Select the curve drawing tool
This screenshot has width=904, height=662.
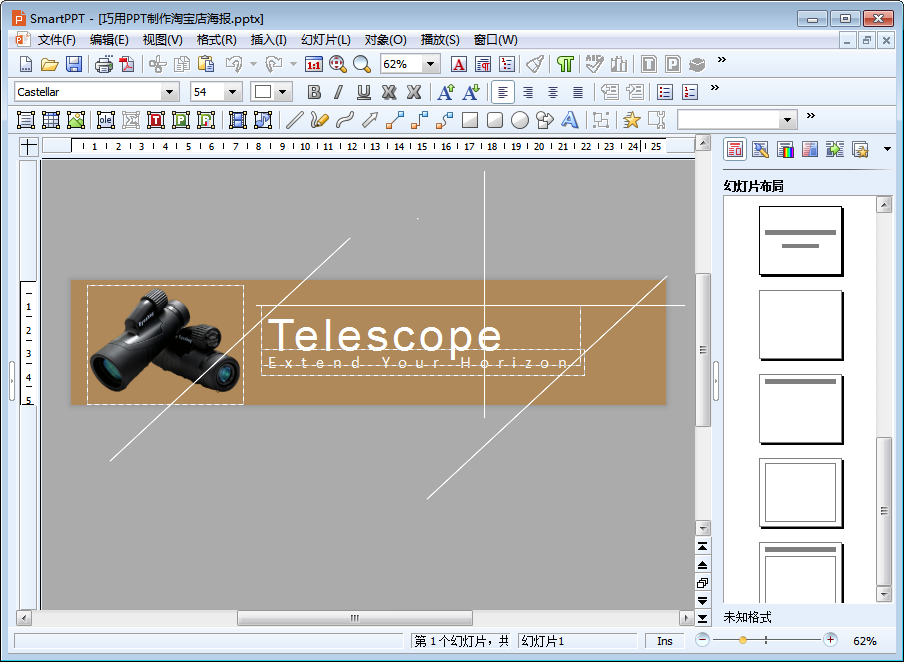[x=345, y=120]
